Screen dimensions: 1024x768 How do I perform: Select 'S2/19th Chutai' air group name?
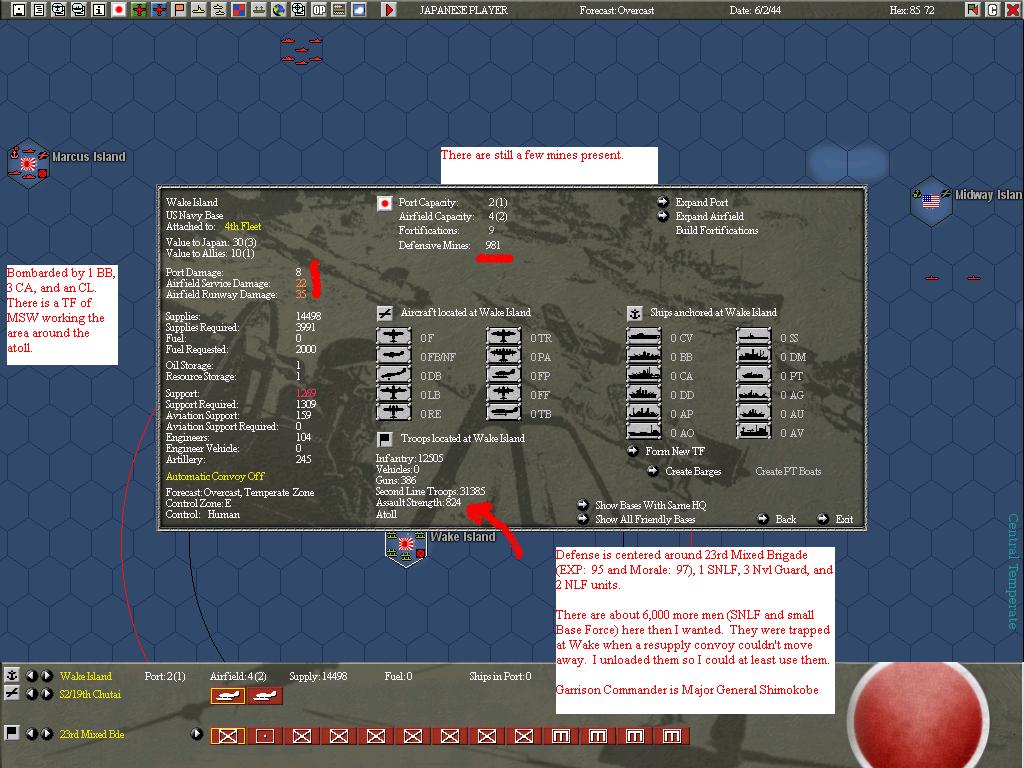click(90, 694)
